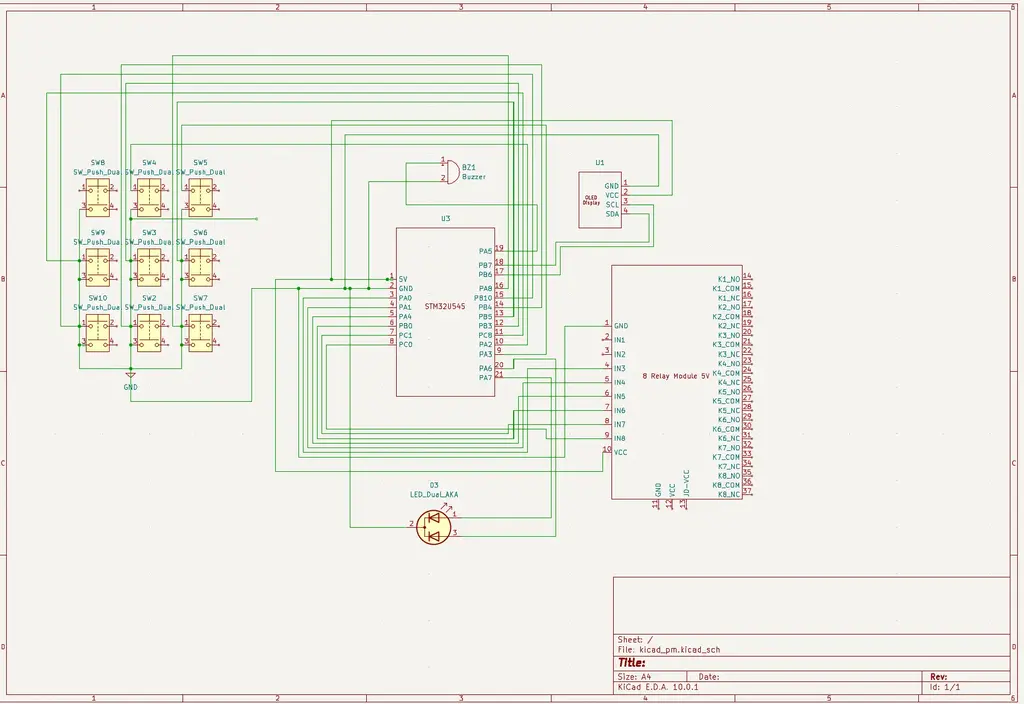Select the SW3 push button symbol
Viewport: 1024px width, 704px height.
[149, 267]
